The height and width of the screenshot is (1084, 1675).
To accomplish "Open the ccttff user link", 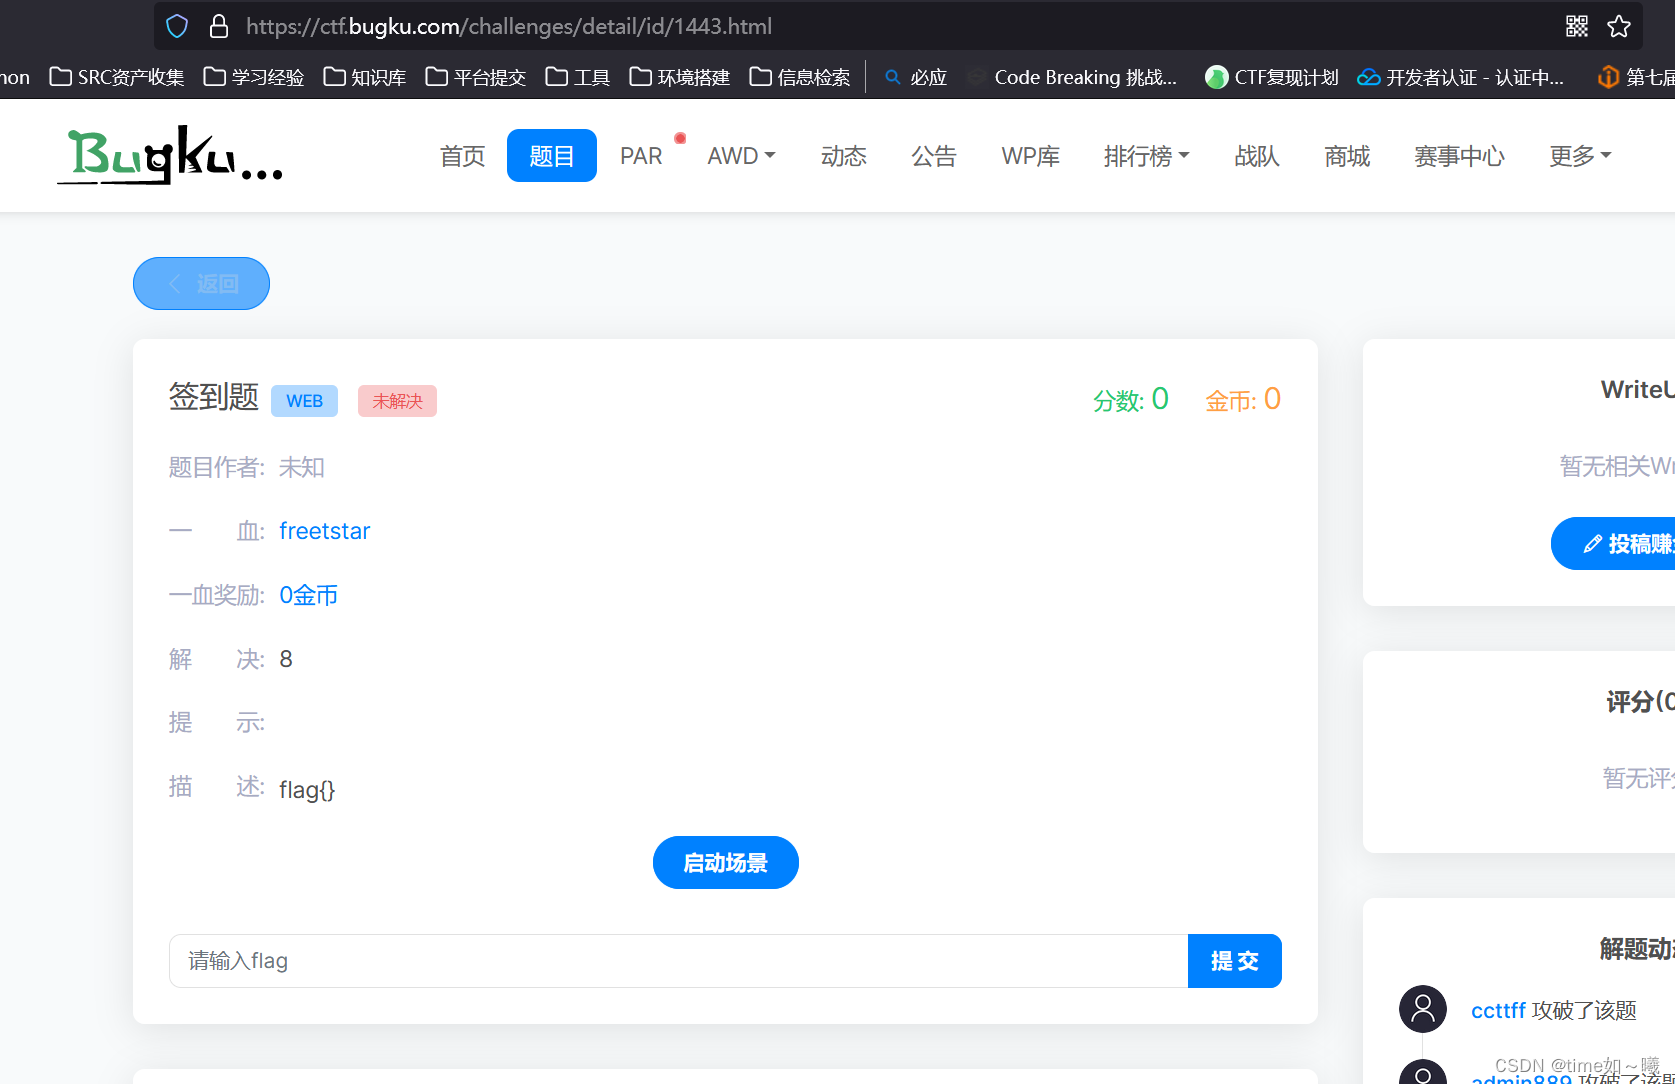I will click(1498, 1010).
